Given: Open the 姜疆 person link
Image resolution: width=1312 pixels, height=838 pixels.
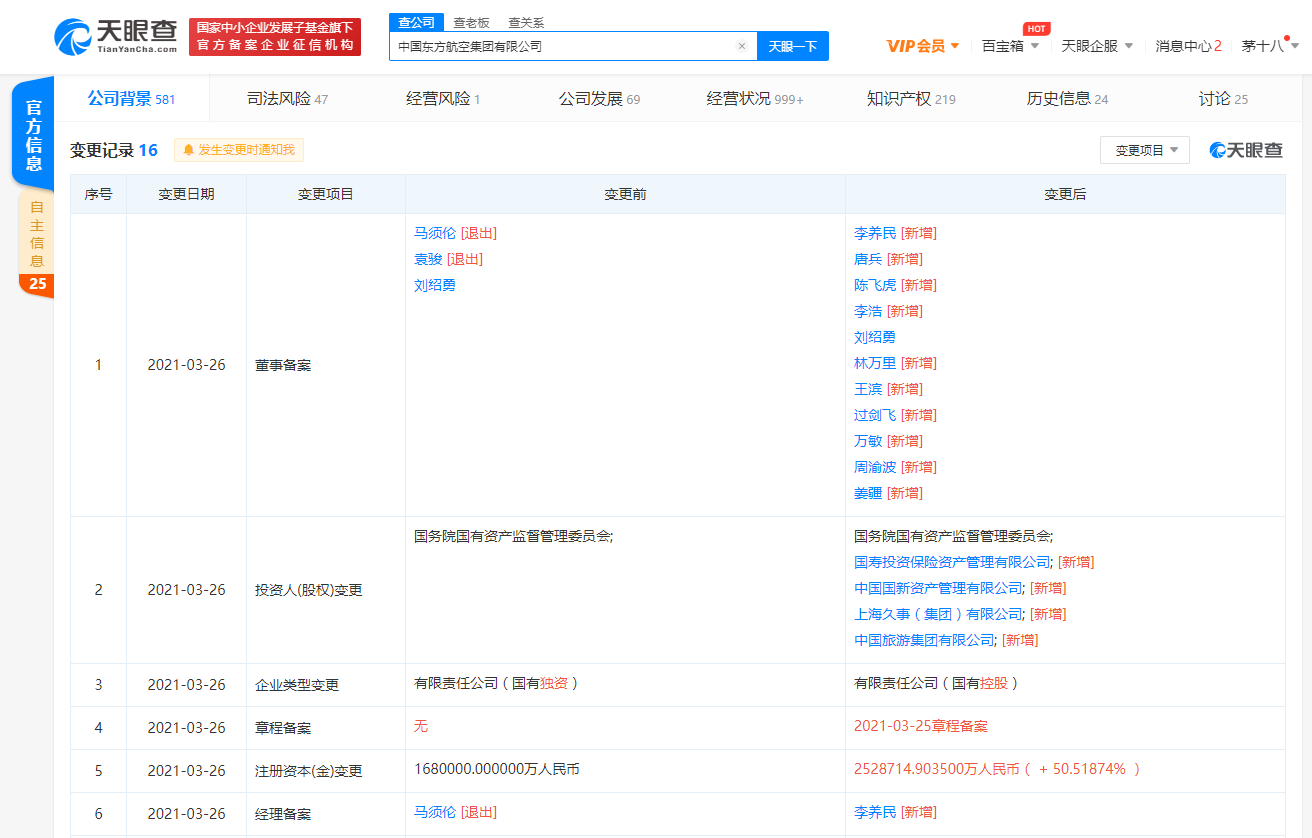Looking at the screenshot, I should point(868,493).
